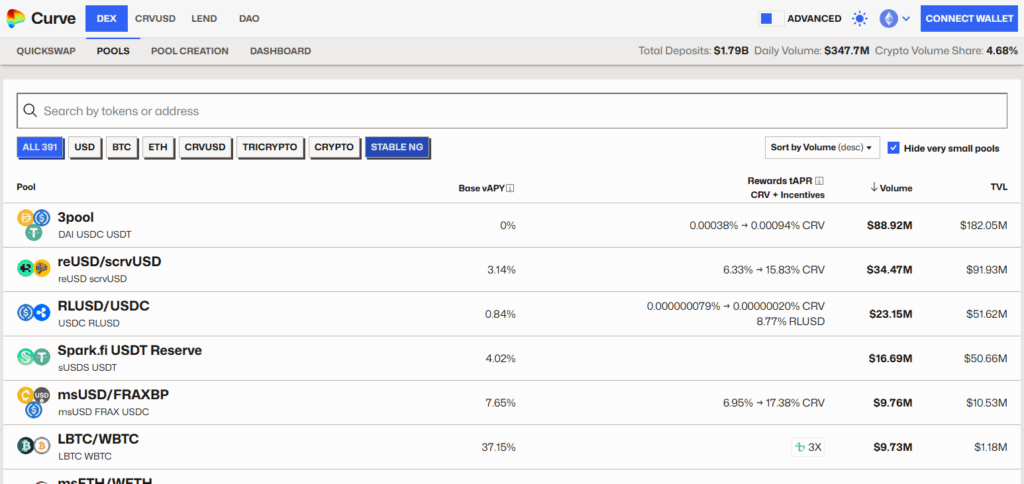
Task: Filter pools by USD
Action: click(x=85, y=148)
